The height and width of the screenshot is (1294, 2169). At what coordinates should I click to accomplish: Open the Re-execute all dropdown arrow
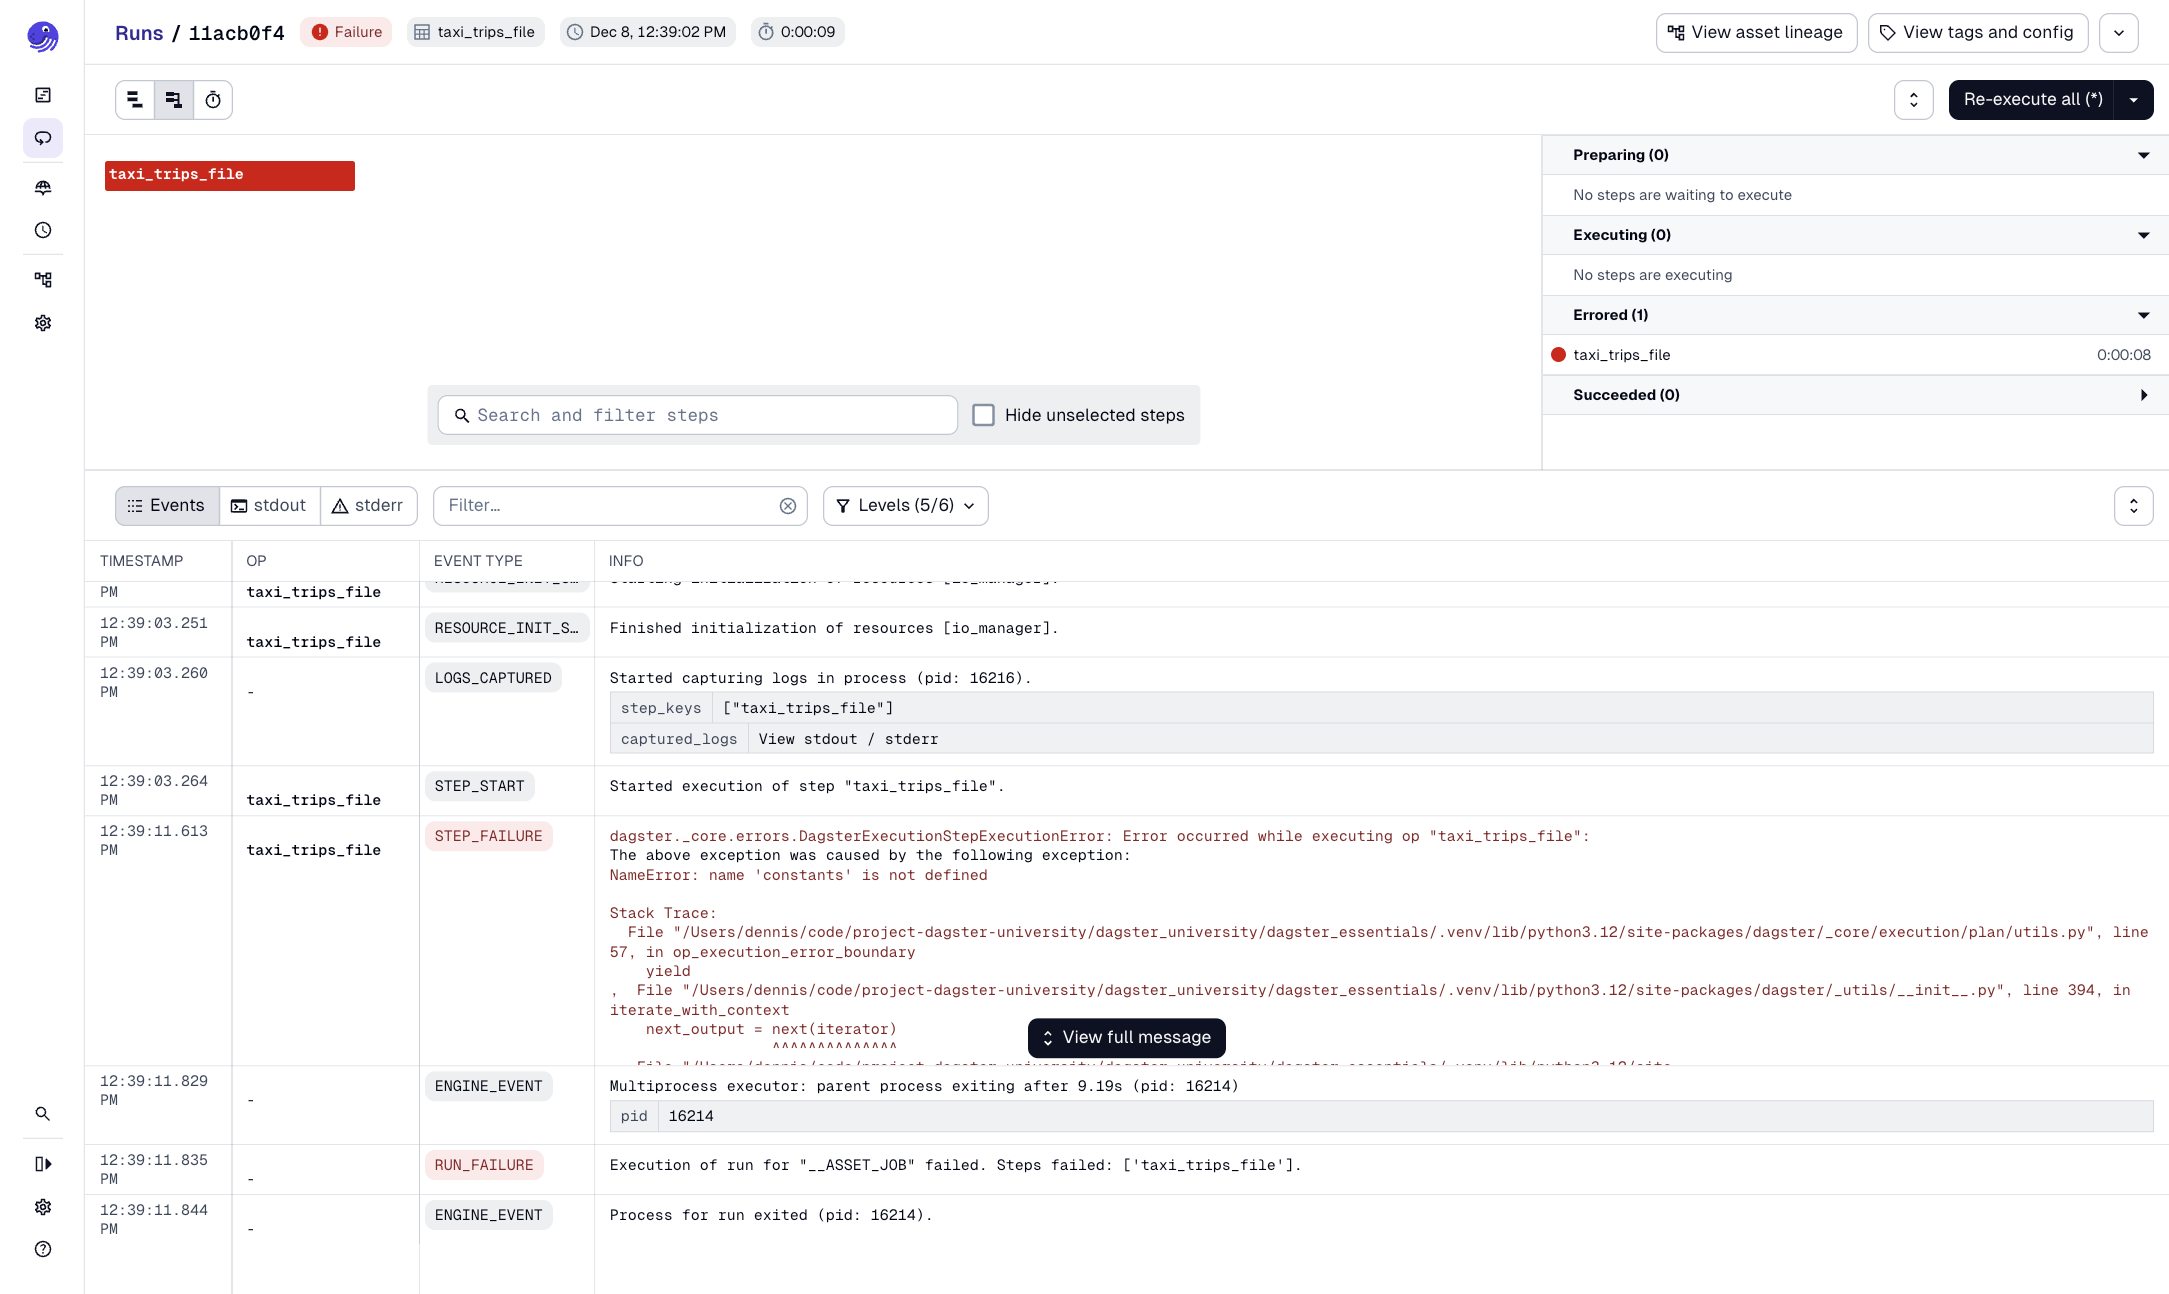click(2136, 99)
